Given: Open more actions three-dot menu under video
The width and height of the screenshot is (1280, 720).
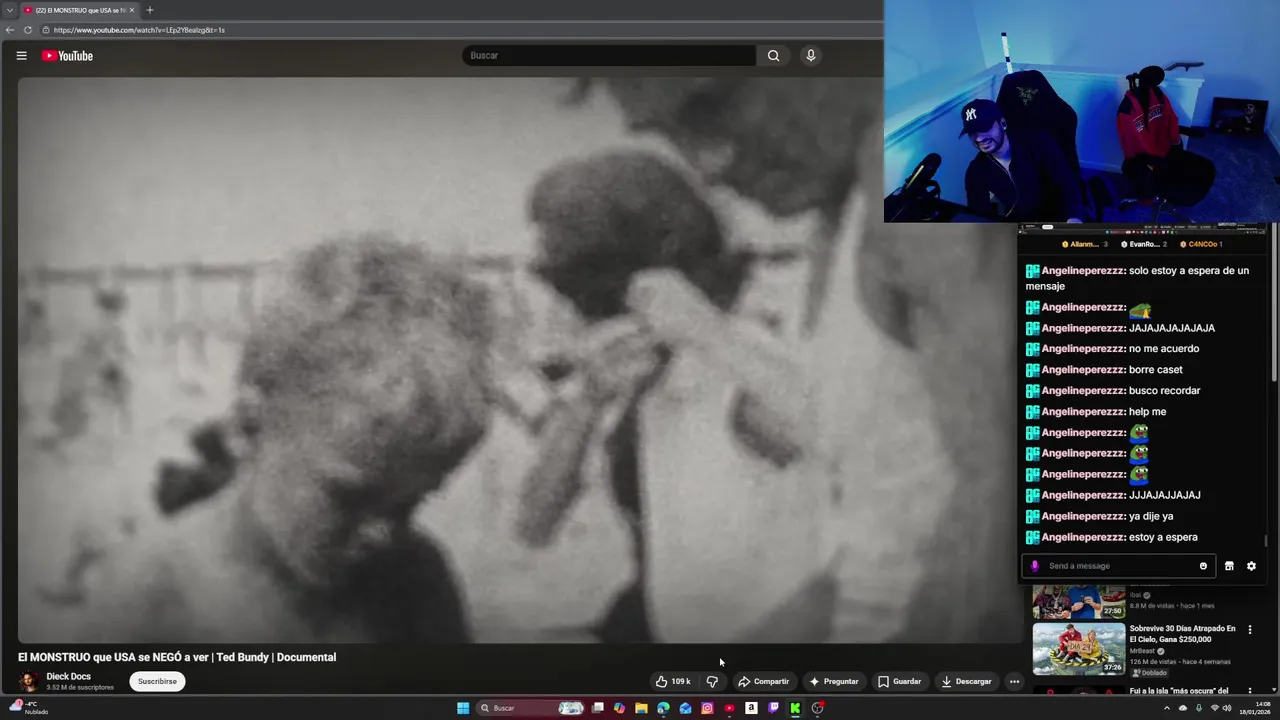Looking at the screenshot, I should coord(1014,682).
